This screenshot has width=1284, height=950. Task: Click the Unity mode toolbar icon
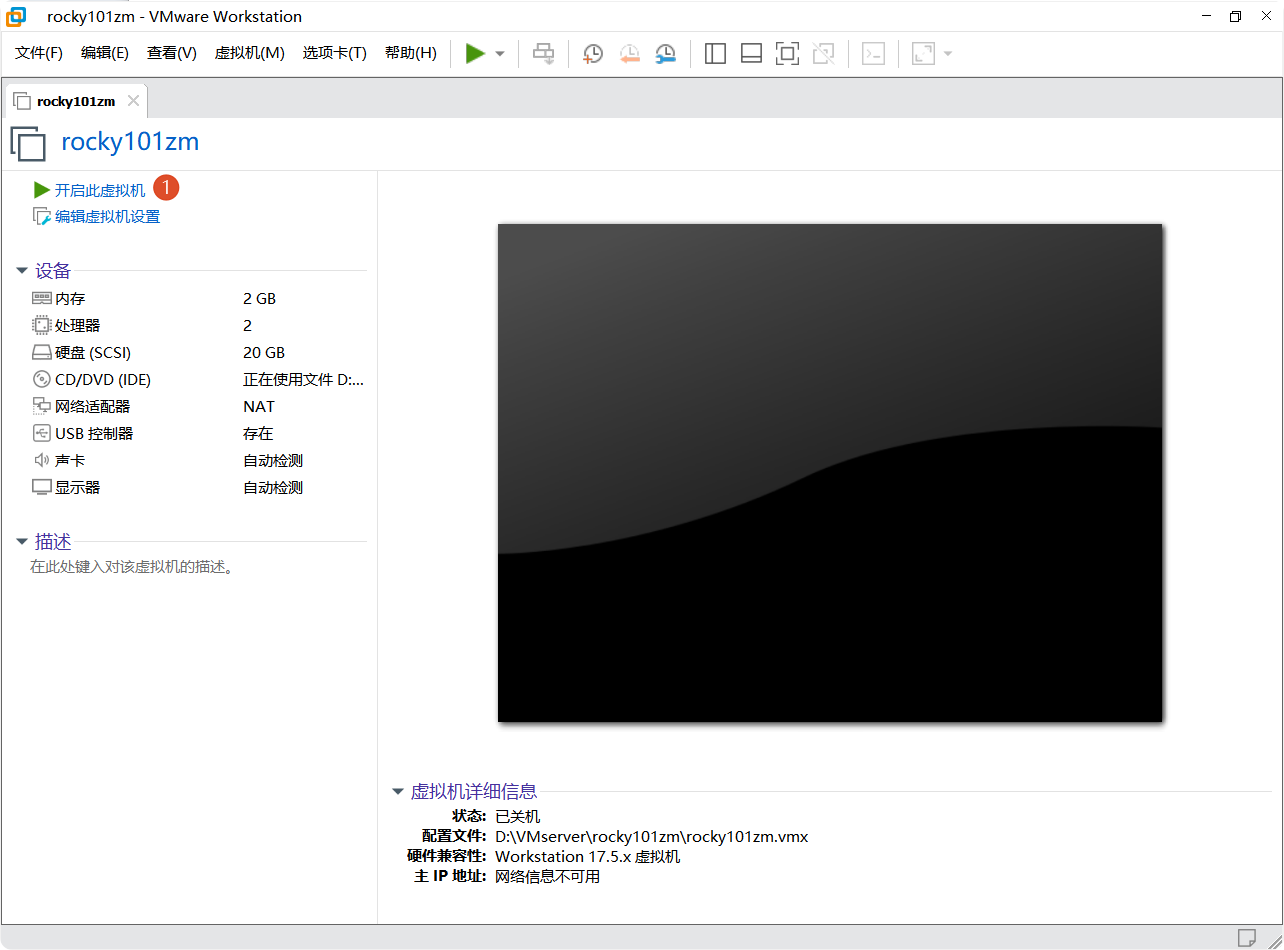[x=824, y=54]
